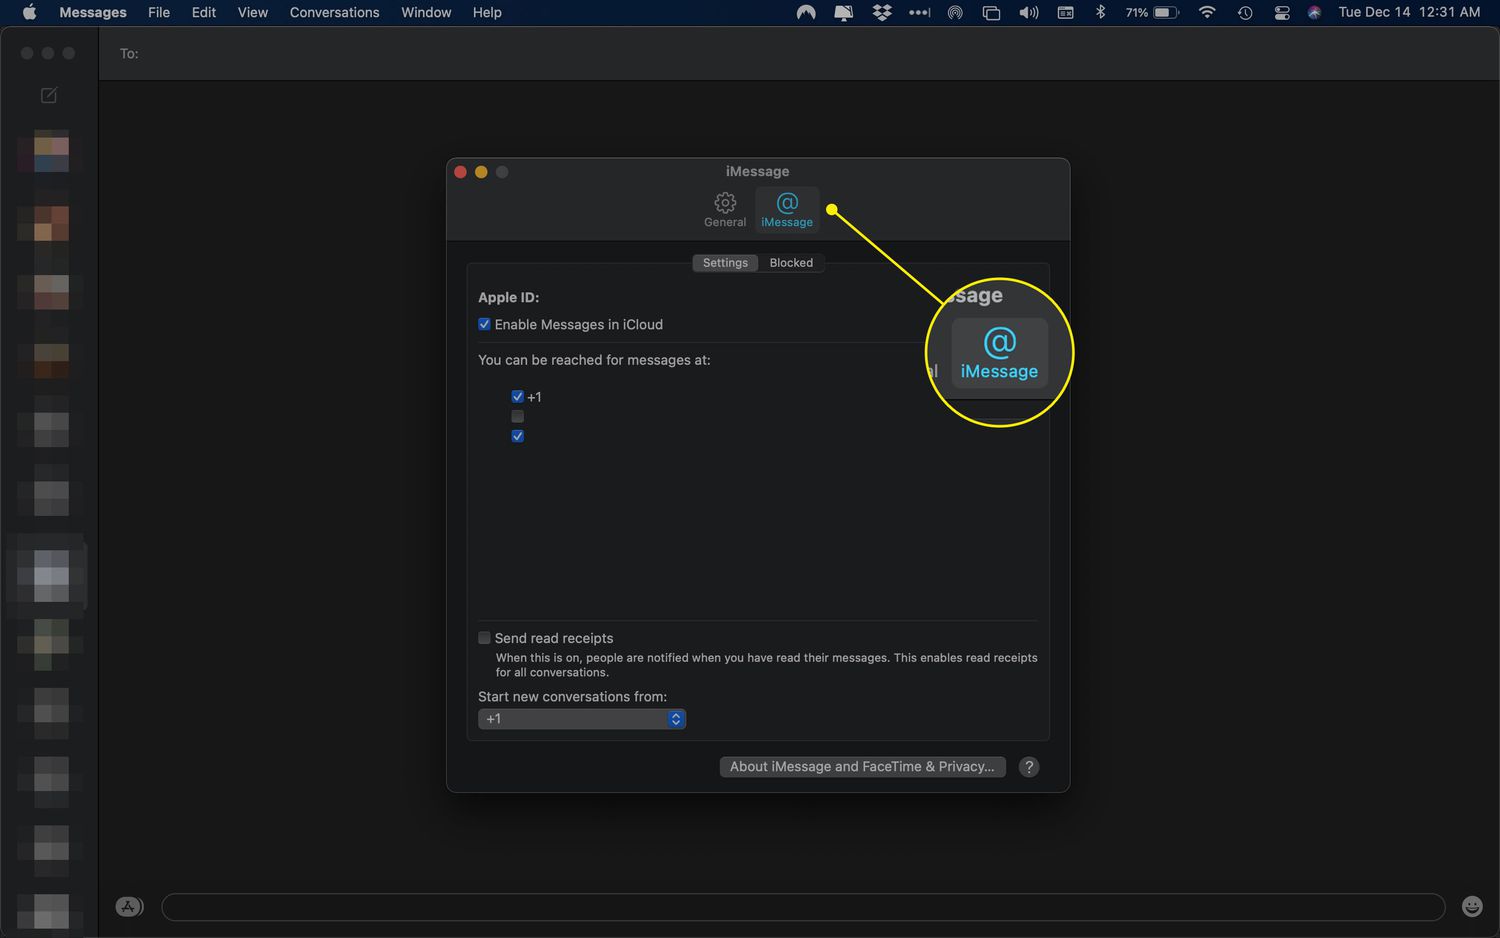Uncheck the +1 phone number checkbox
This screenshot has width=1500, height=938.
518,397
